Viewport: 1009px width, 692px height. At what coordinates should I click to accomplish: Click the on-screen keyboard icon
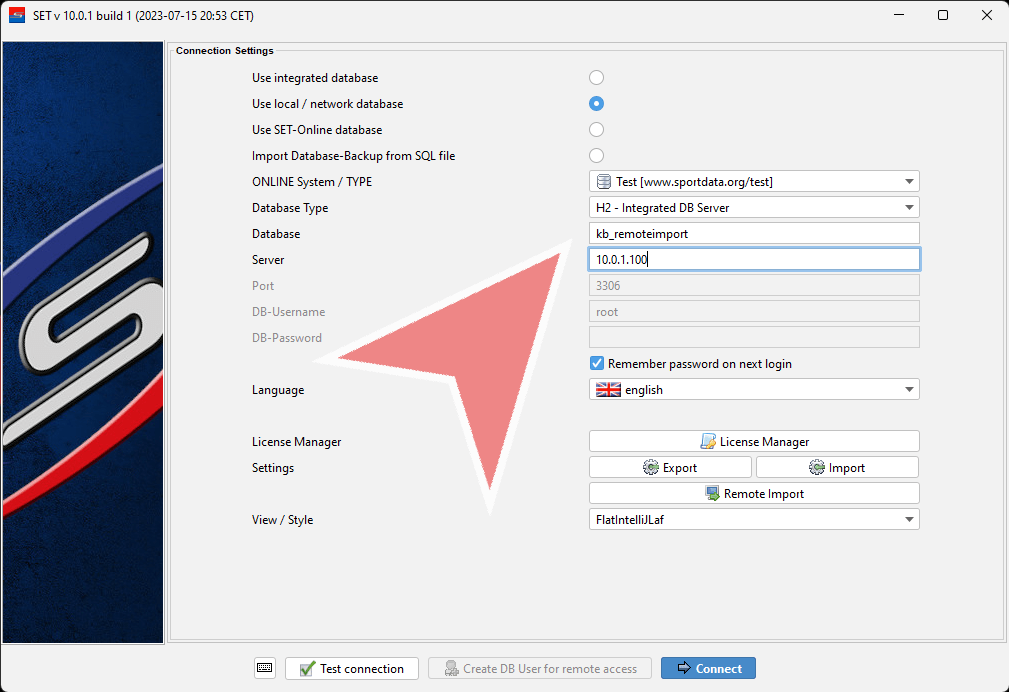point(264,668)
